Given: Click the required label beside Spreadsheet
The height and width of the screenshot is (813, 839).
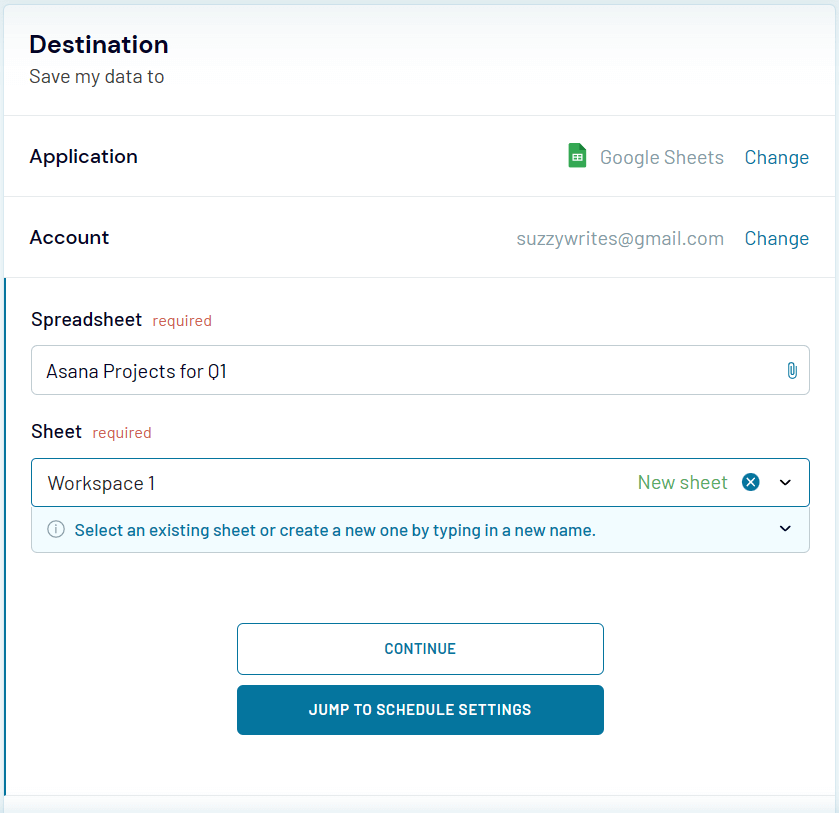Looking at the screenshot, I should (x=181, y=320).
